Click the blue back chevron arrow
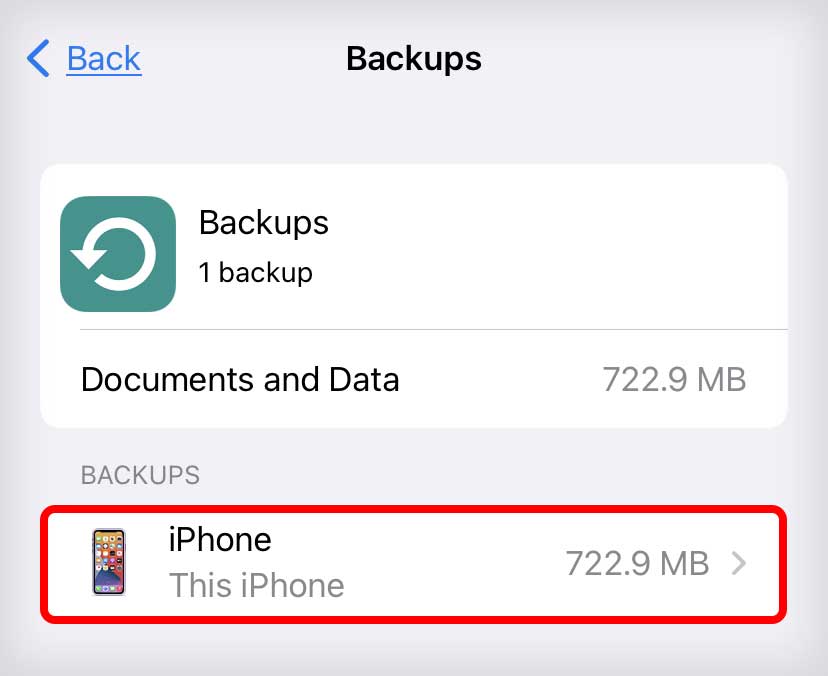Image resolution: width=828 pixels, height=676 pixels. [38, 58]
